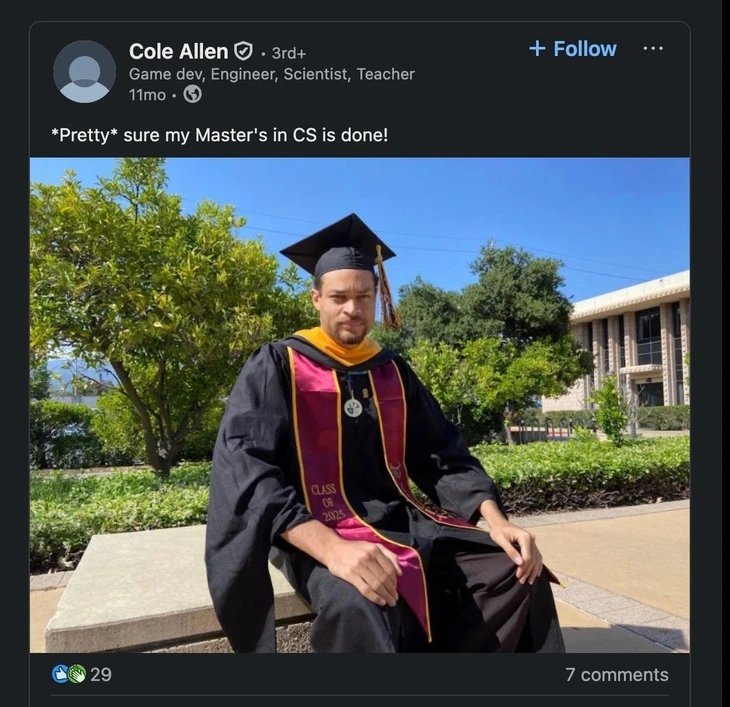730x707 pixels.
Task: Open the "7 comments" link
Action: tap(617, 674)
